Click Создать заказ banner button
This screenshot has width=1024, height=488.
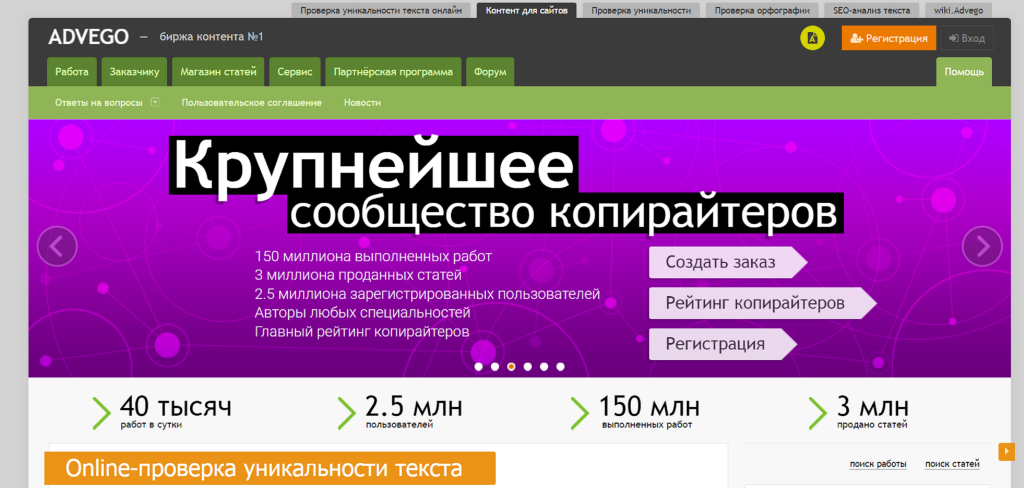728,263
